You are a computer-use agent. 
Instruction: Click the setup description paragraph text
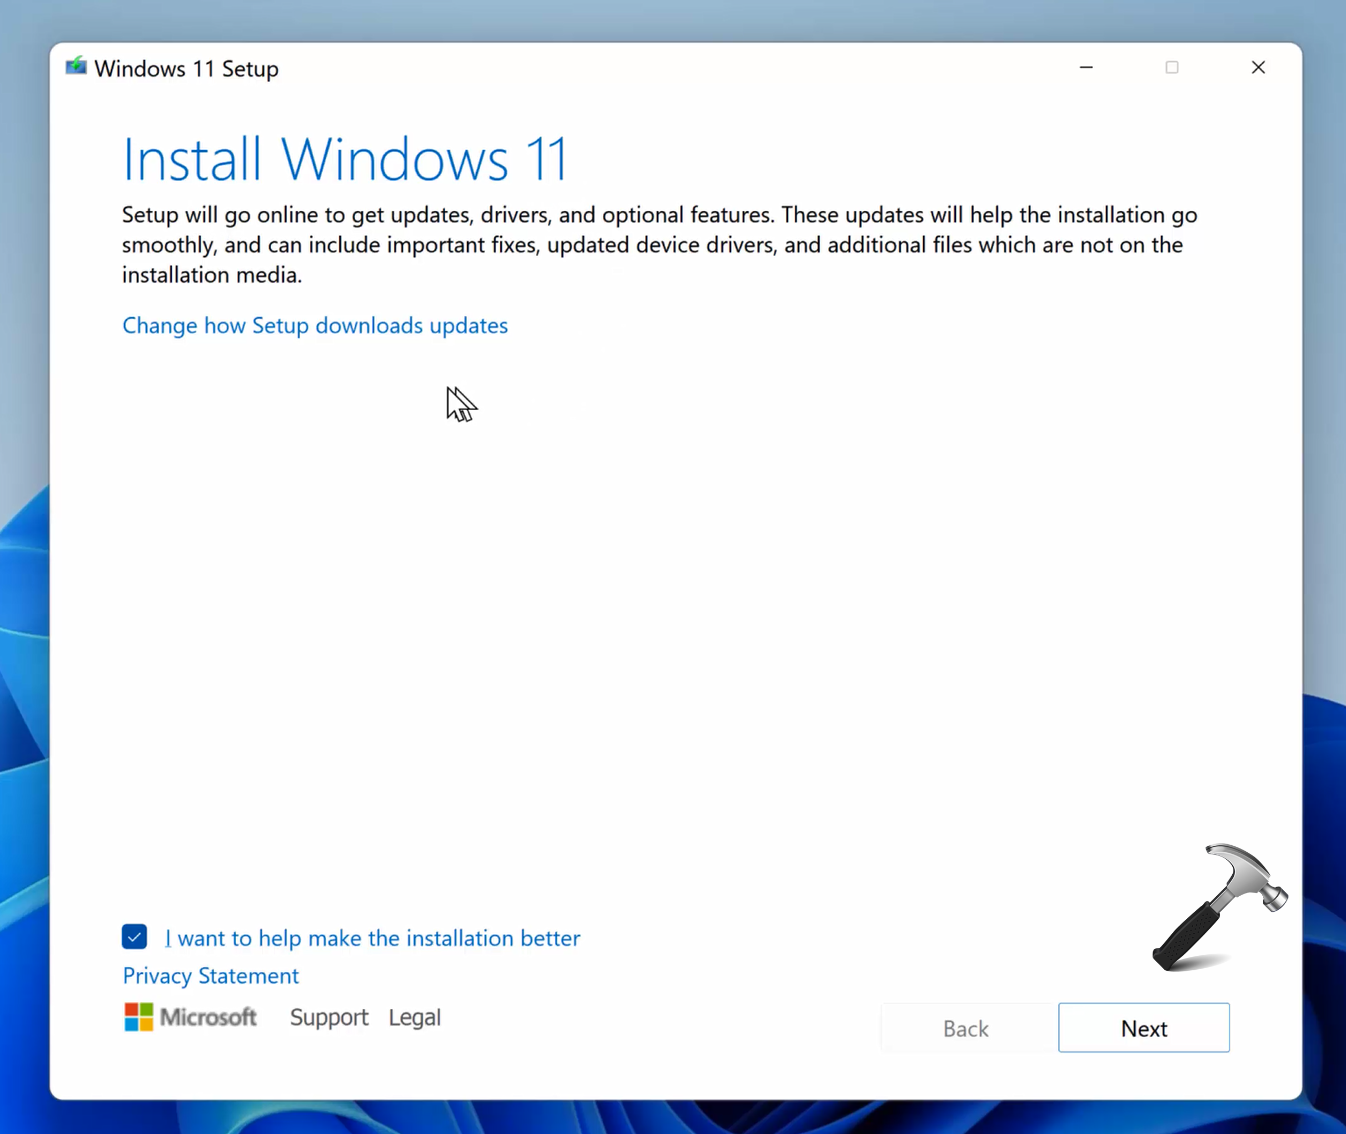click(x=652, y=245)
